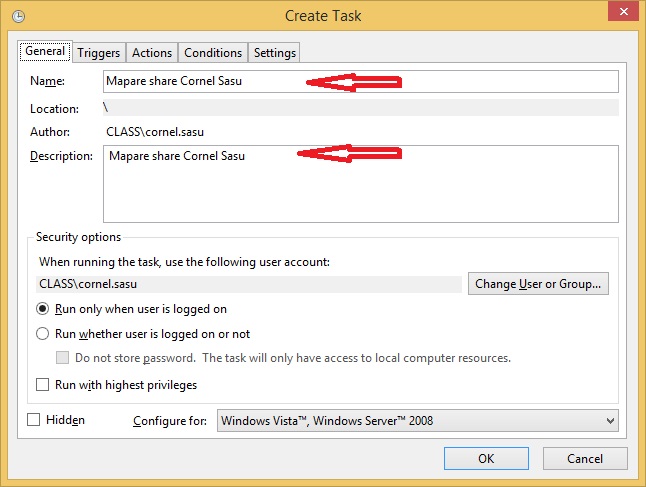This screenshot has width=646, height=487.
Task: Switch to the Conditions tab
Action: (213, 53)
